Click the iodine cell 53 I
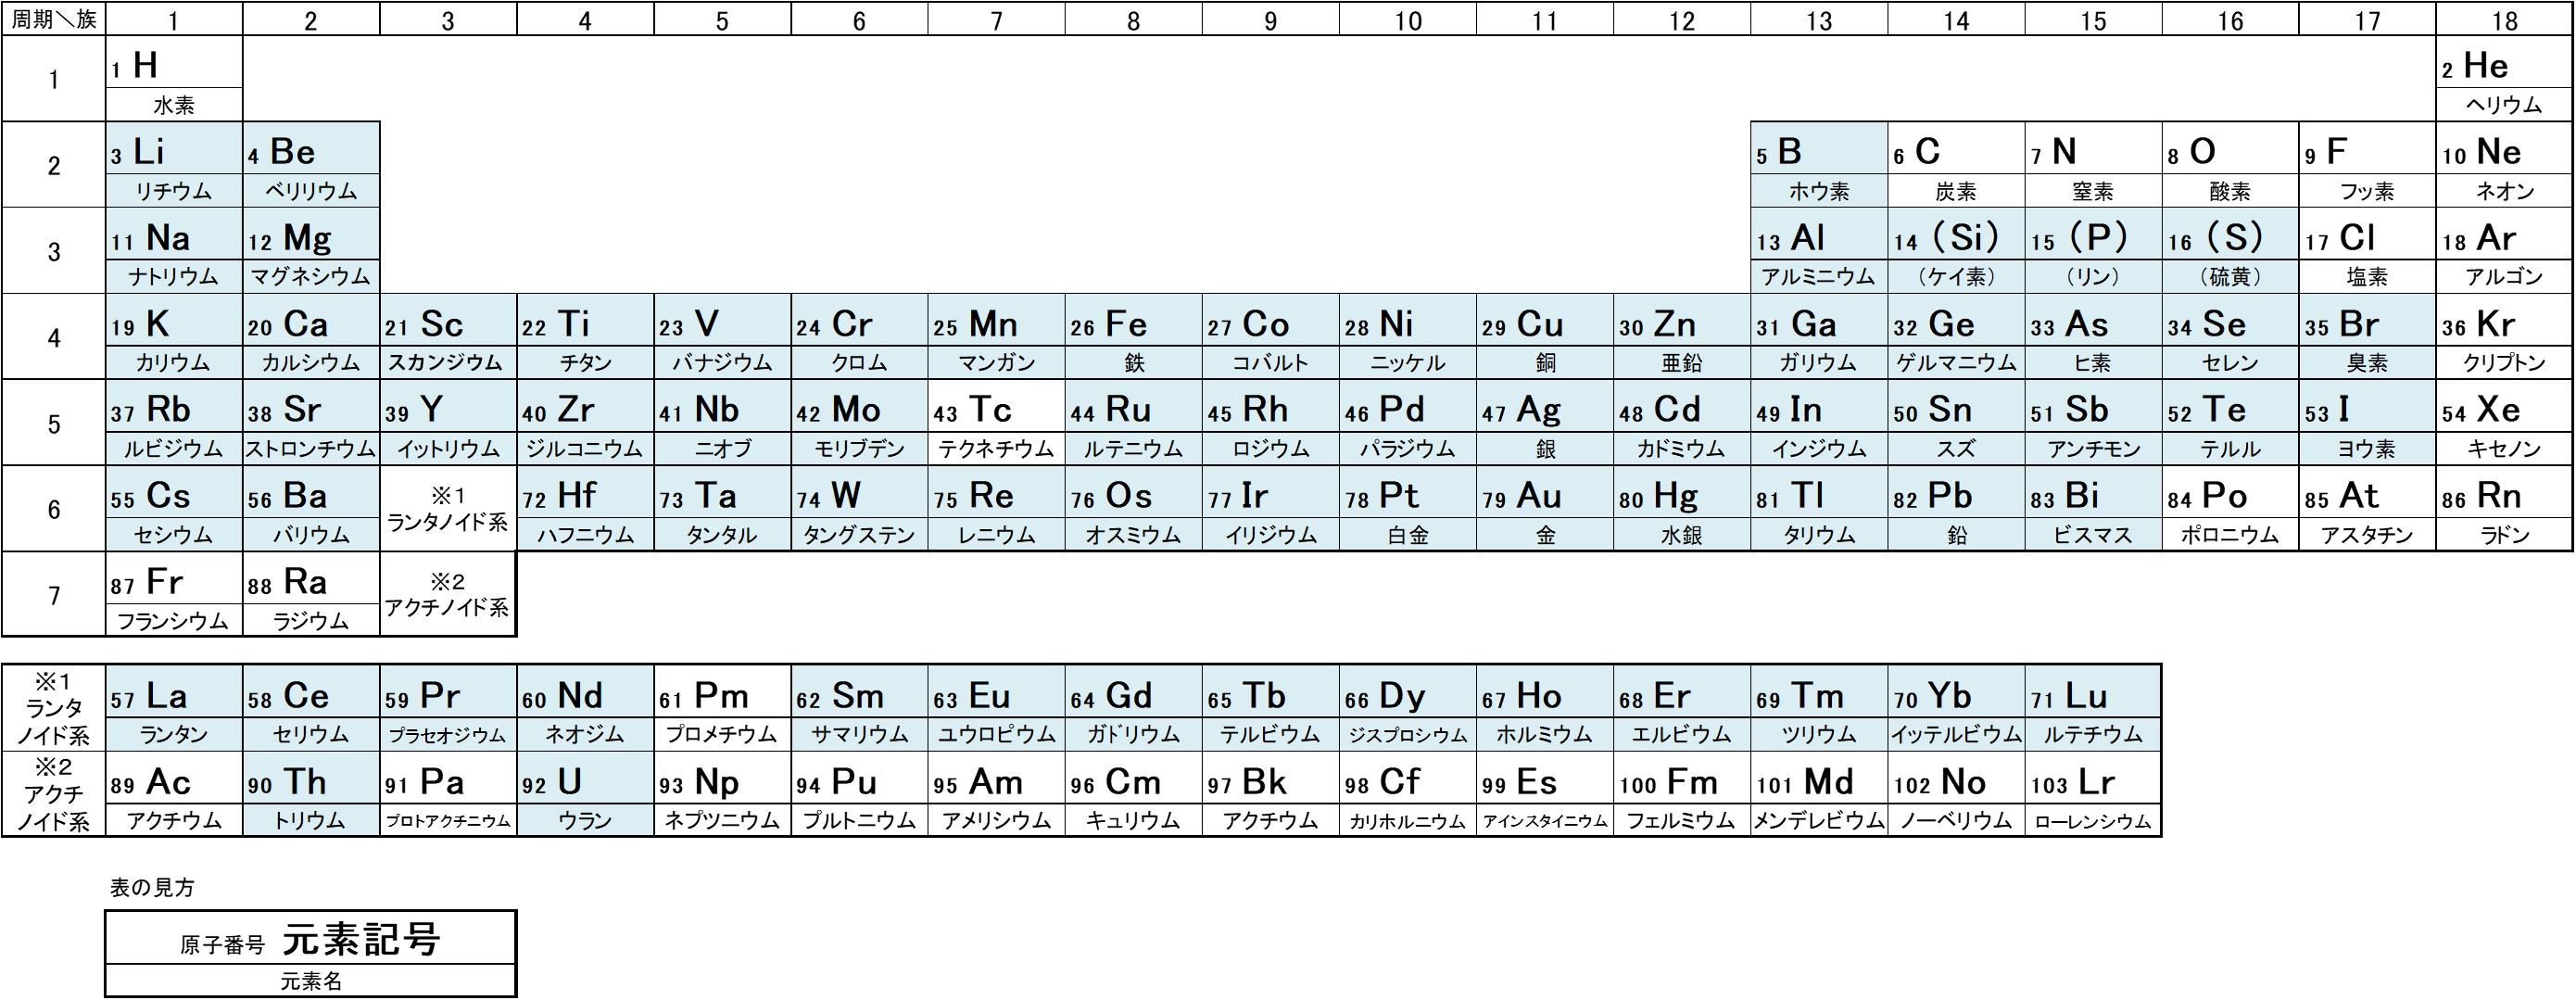2576x1000 pixels. [x=2367, y=423]
